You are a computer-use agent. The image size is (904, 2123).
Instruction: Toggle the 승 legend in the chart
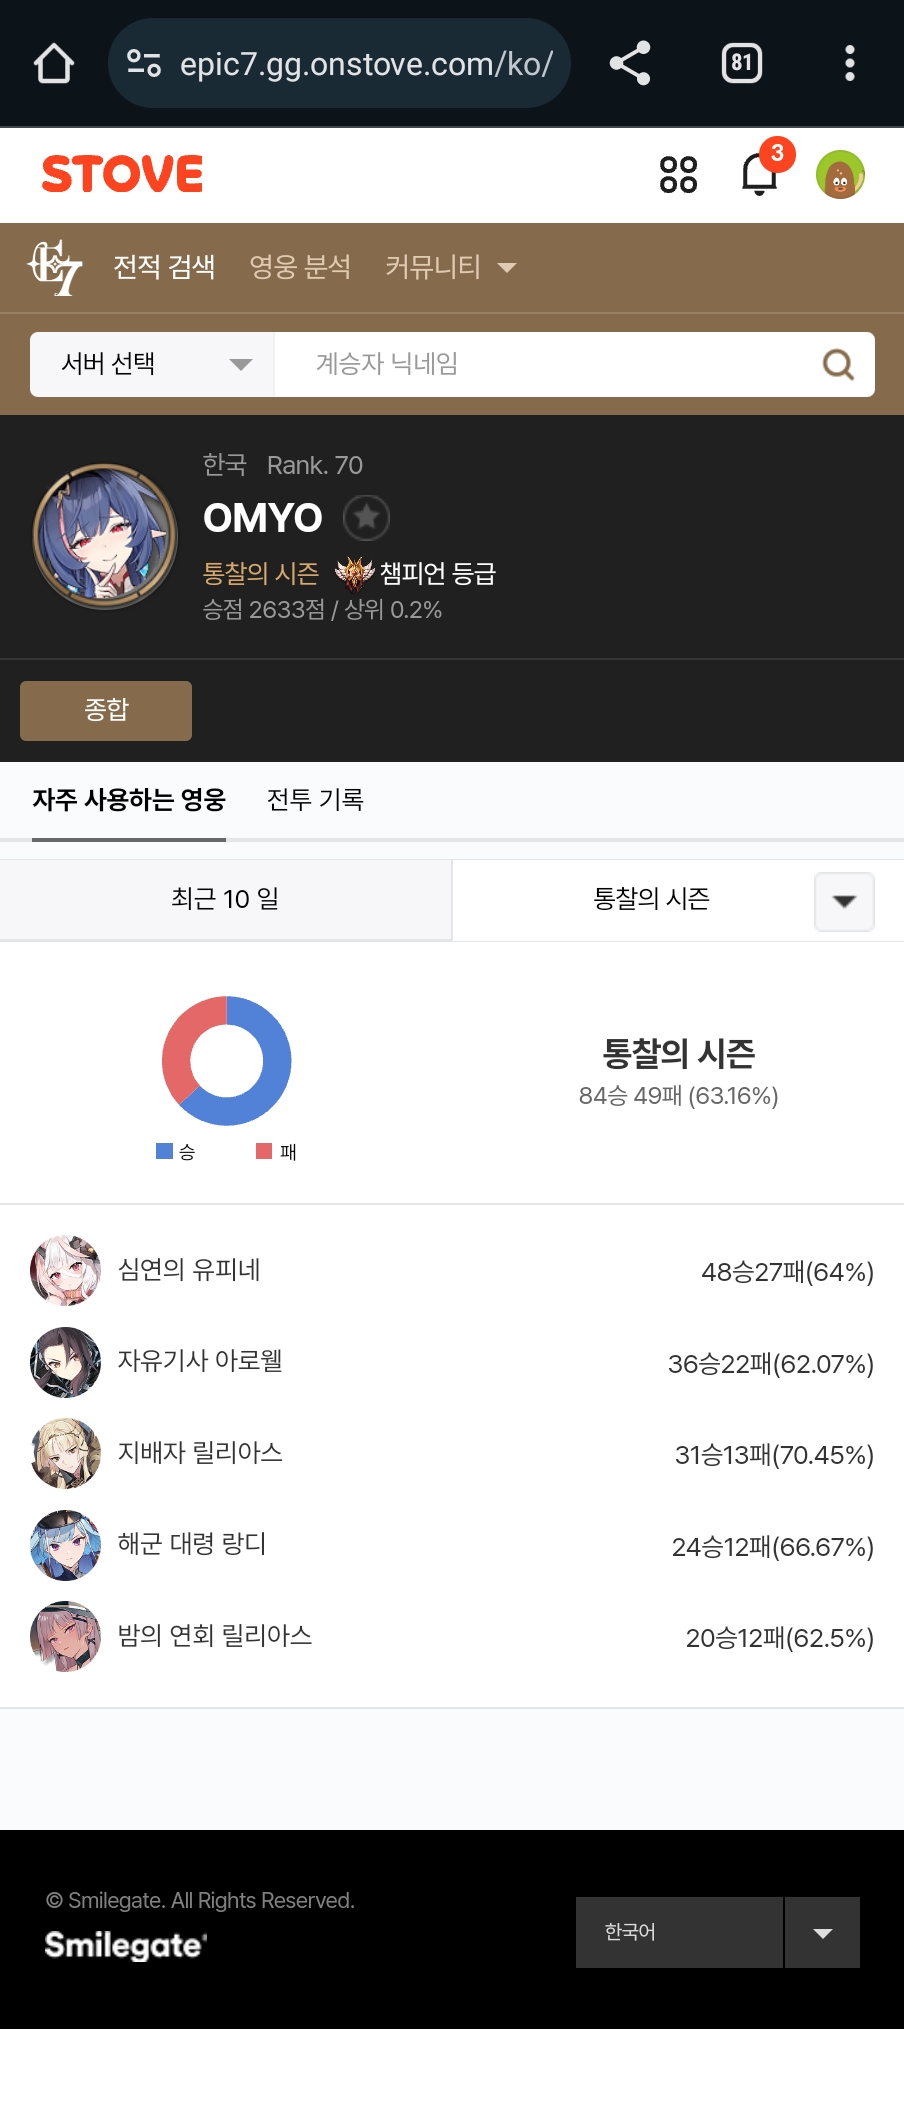(x=176, y=1152)
